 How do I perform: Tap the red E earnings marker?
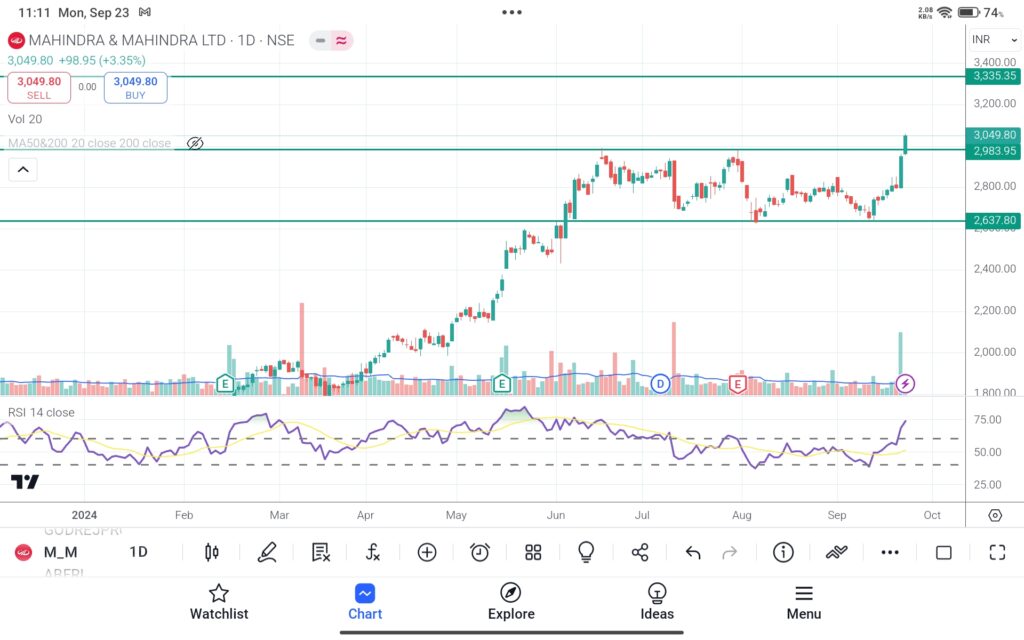click(738, 383)
